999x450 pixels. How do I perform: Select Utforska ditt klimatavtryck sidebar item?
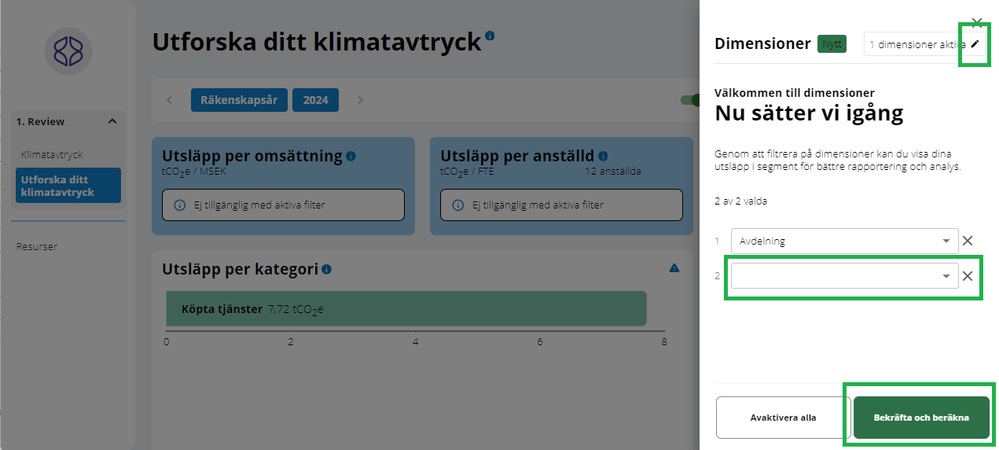pos(68,185)
